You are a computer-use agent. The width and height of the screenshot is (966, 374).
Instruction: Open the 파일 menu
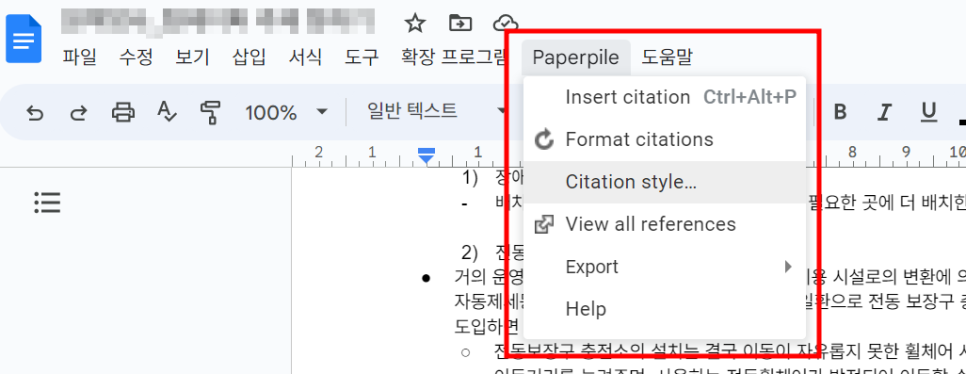pos(79,57)
